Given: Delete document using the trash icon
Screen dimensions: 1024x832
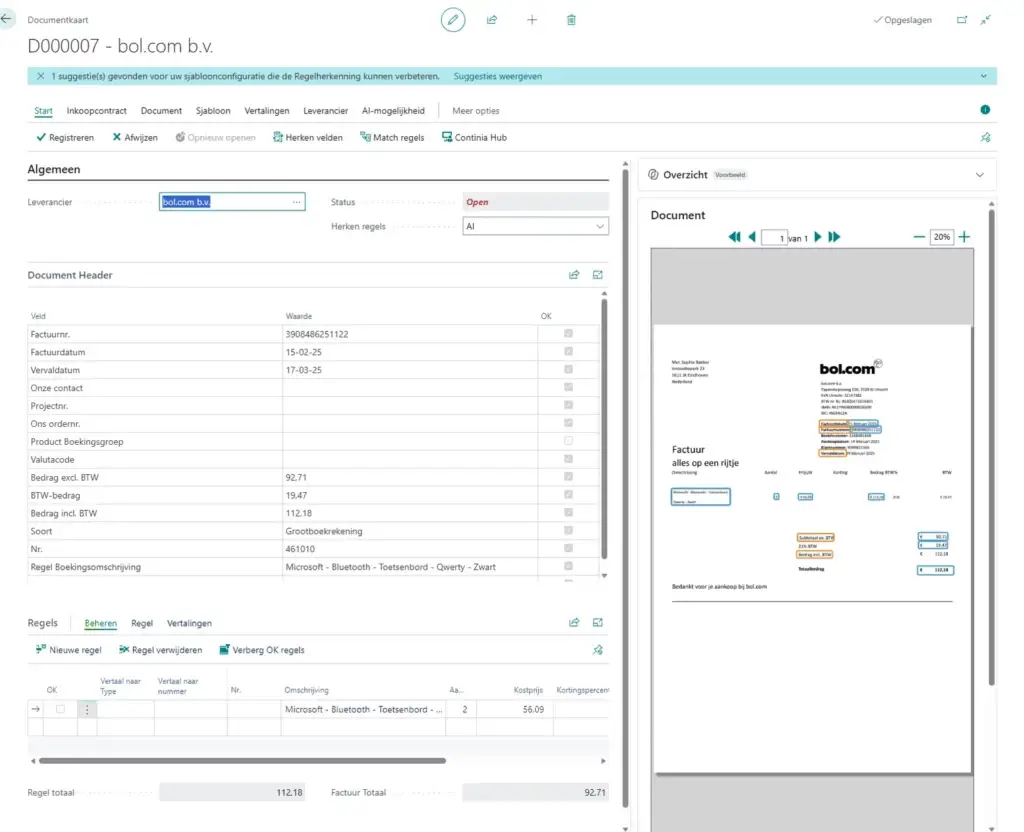Looking at the screenshot, I should (571, 20).
